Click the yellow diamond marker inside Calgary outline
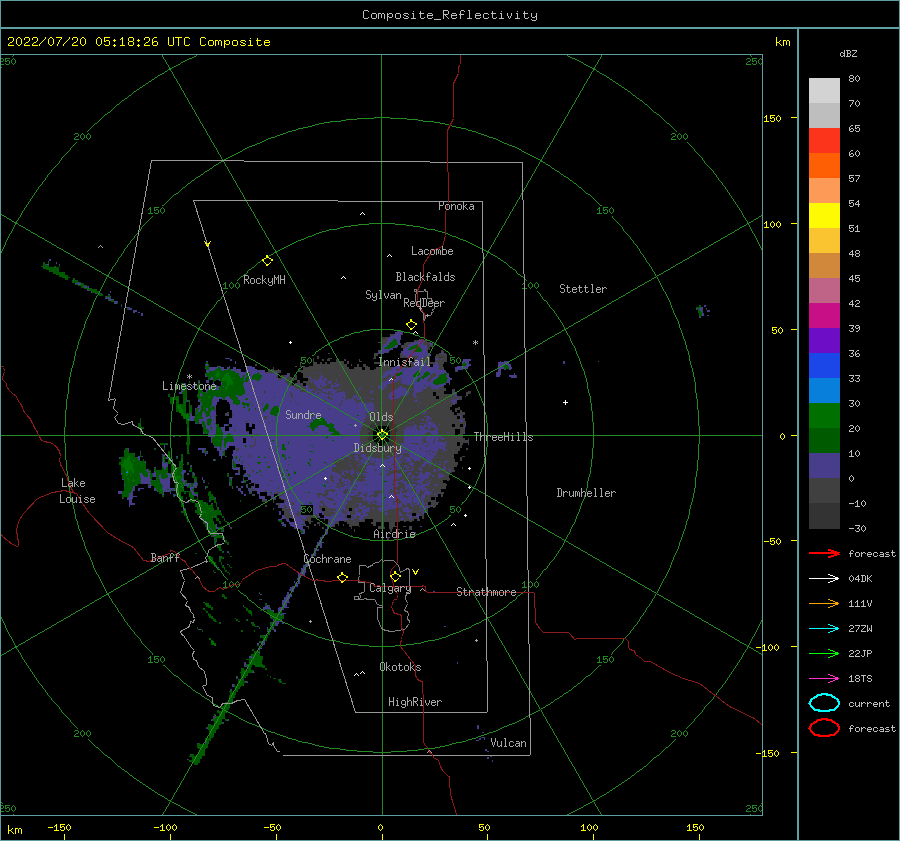The width and height of the screenshot is (900, 841). tap(395, 576)
